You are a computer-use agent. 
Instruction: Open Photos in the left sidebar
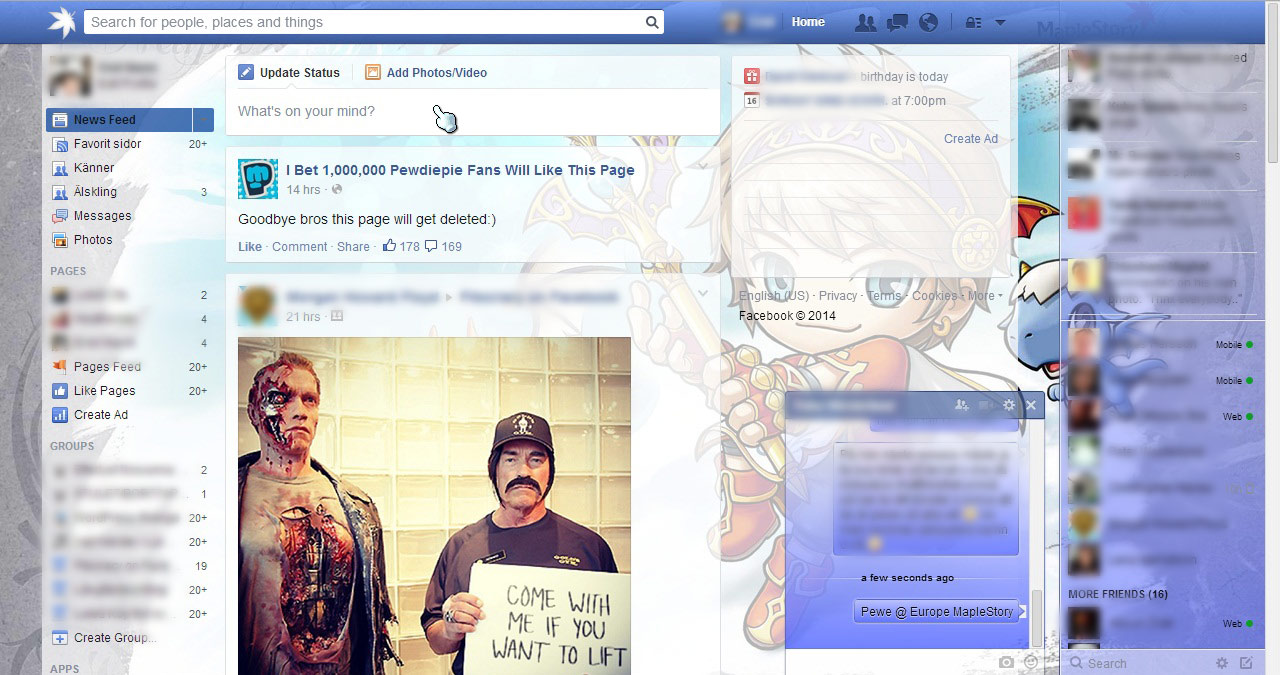click(93, 240)
